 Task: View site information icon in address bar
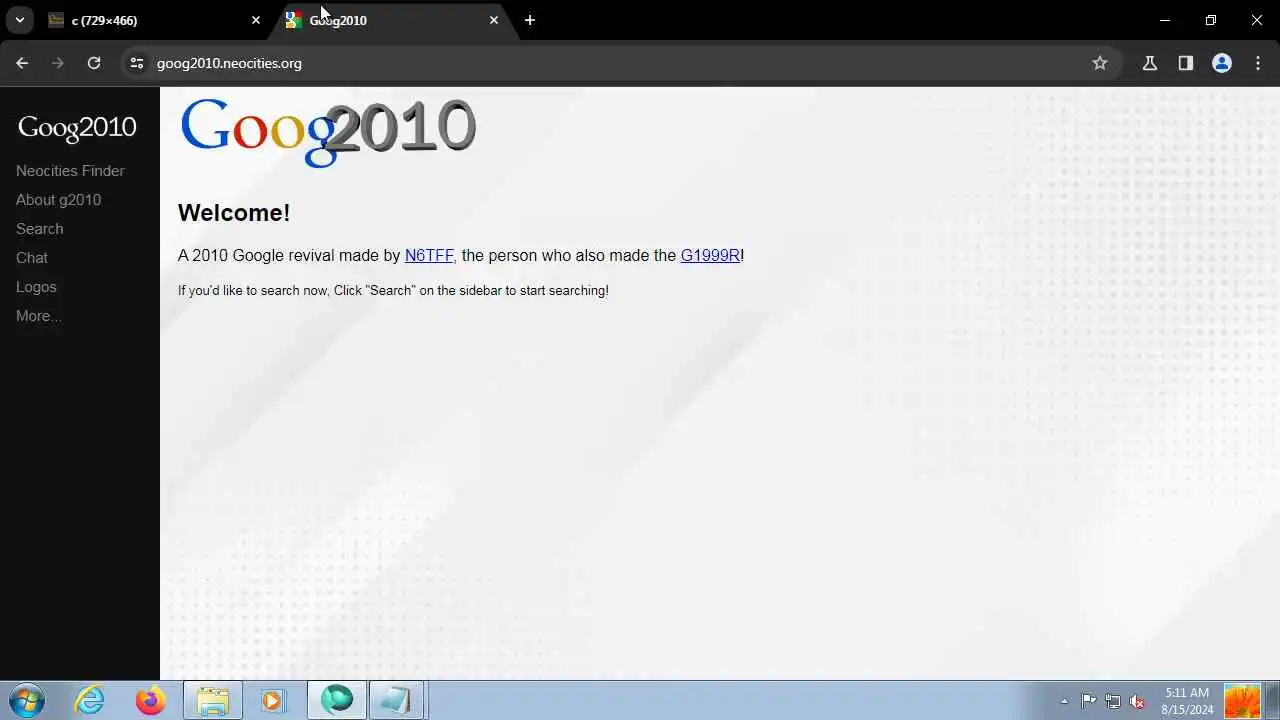click(137, 63)
